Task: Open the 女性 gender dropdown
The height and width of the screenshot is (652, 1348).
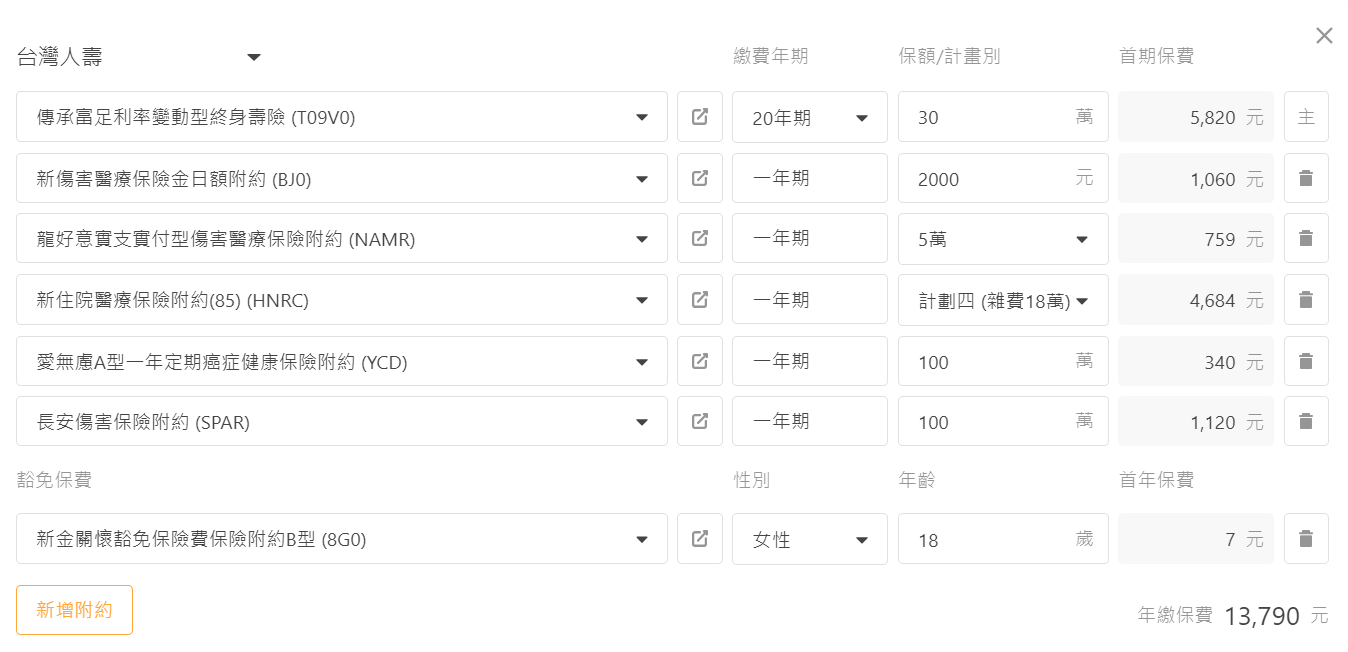Action: [x=809, y=540]
